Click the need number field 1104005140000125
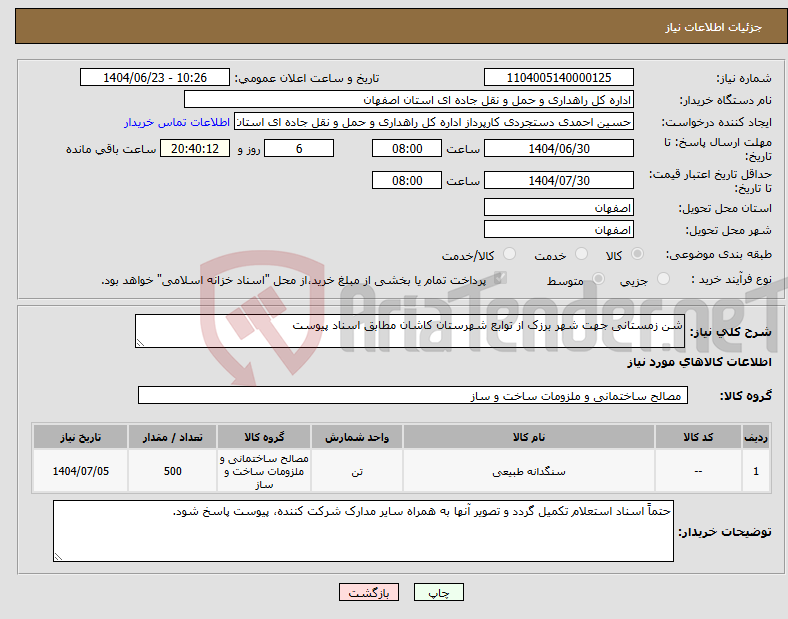 click(x=559, y=77)
